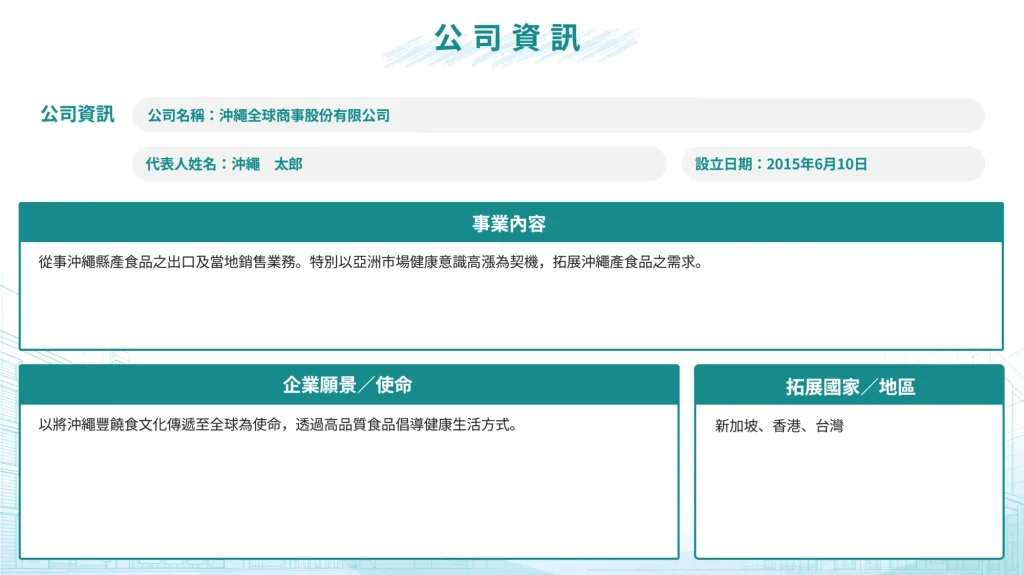Click the 公司資訊 title at the top

(507, 39)
